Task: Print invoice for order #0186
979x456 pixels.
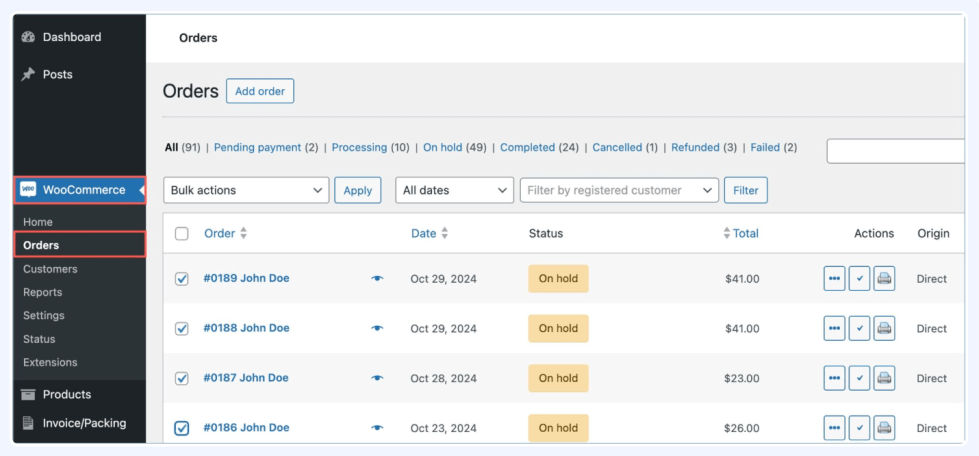Action: point(884,428)
